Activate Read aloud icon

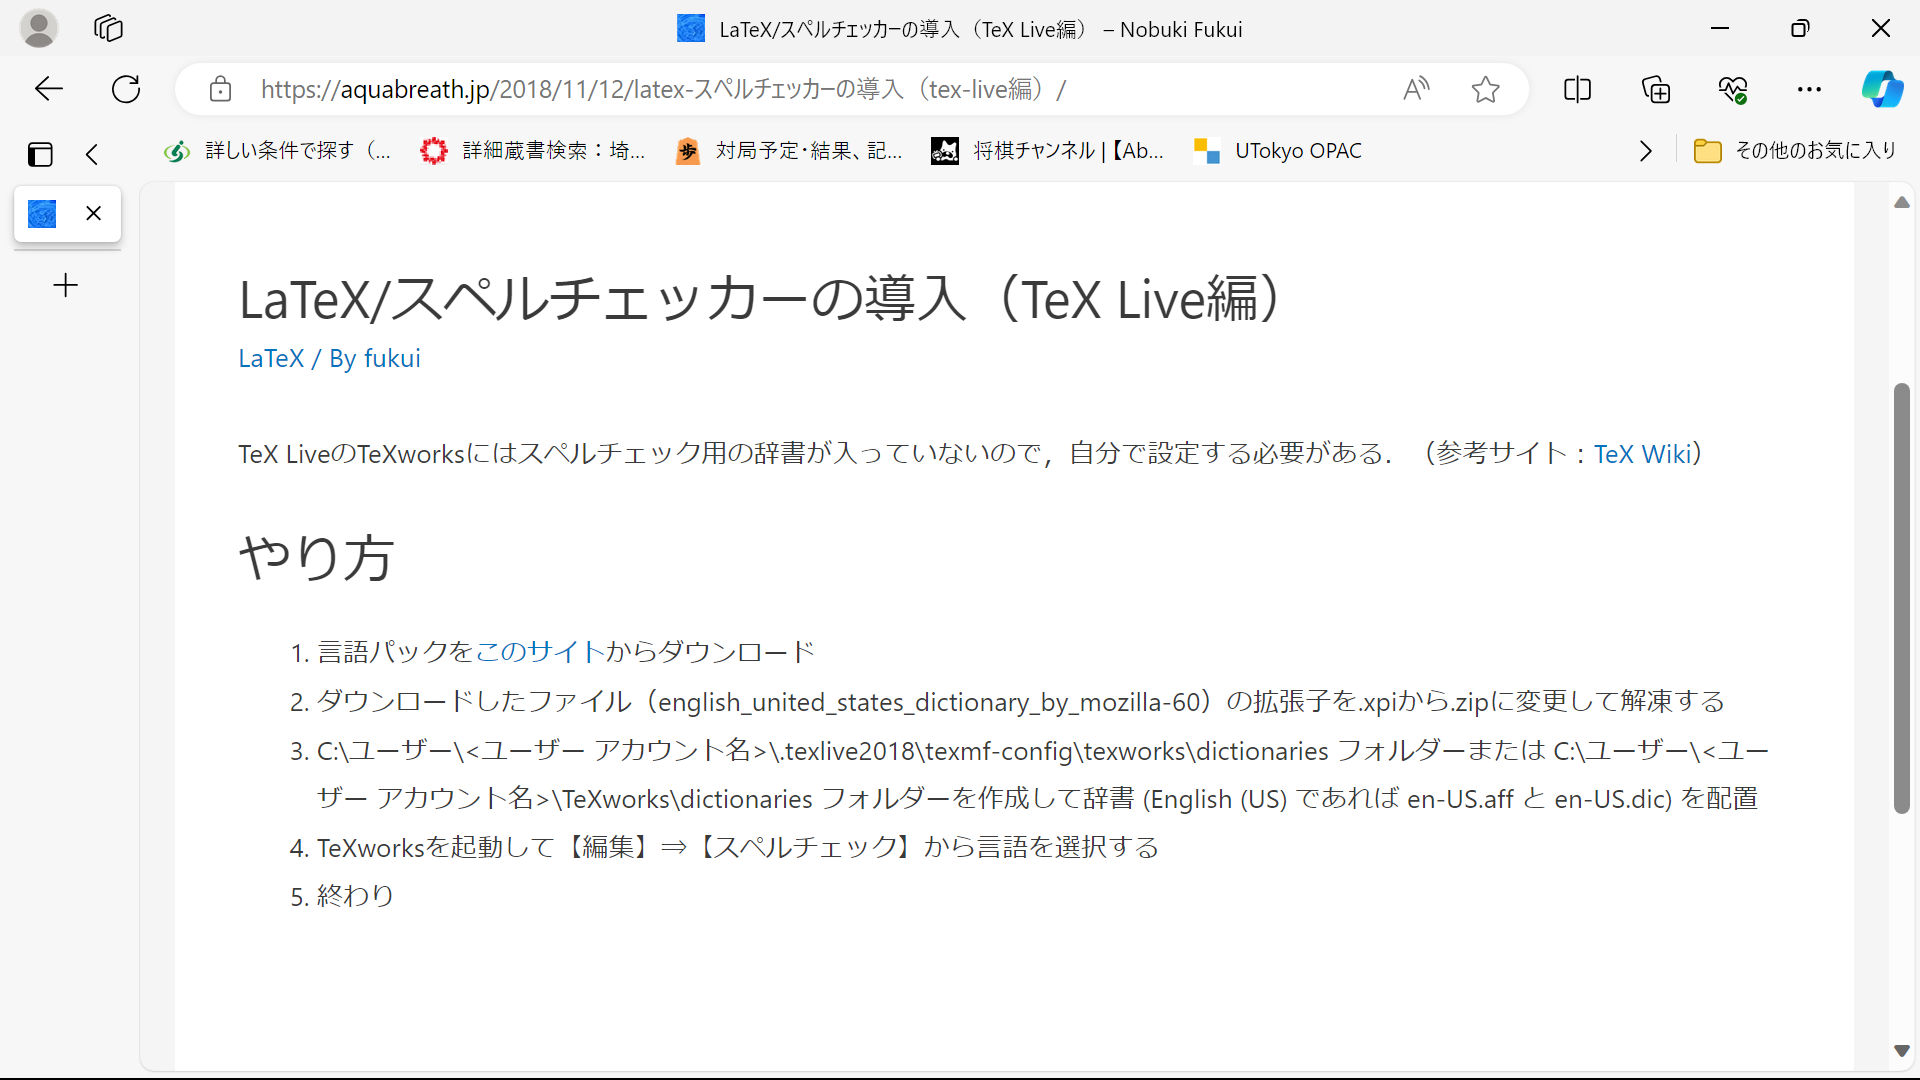pyautogui.click(x=1416, y=89)
